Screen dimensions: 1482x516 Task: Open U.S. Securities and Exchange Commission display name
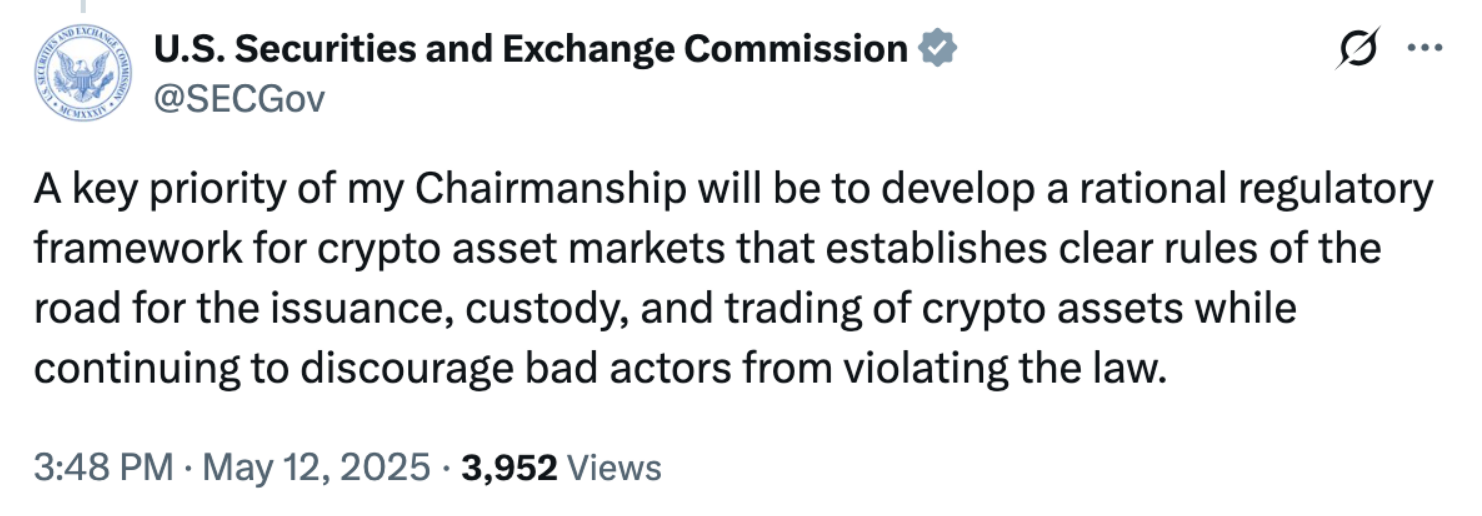coord(531,48)
